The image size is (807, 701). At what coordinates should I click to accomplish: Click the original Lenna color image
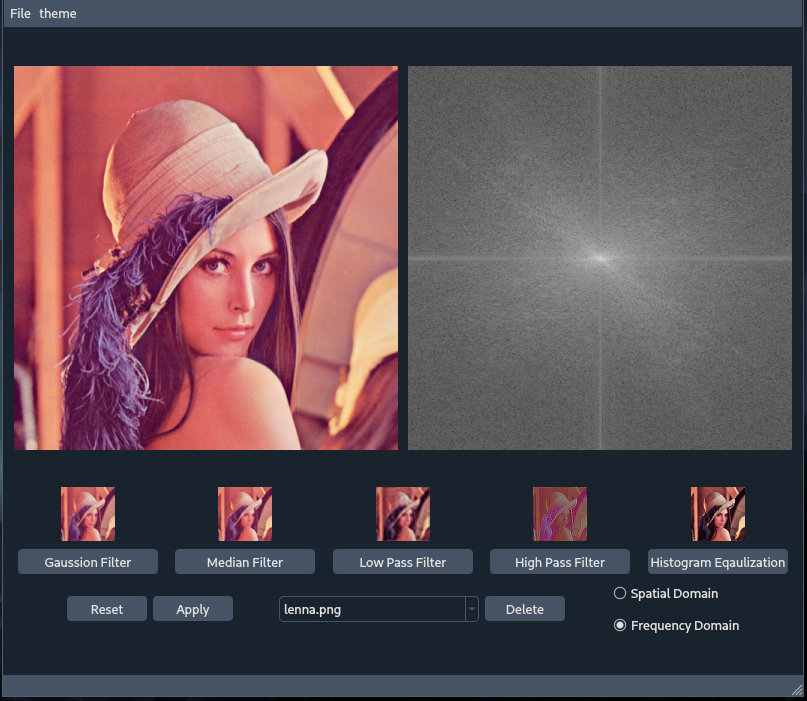[206, 258]
